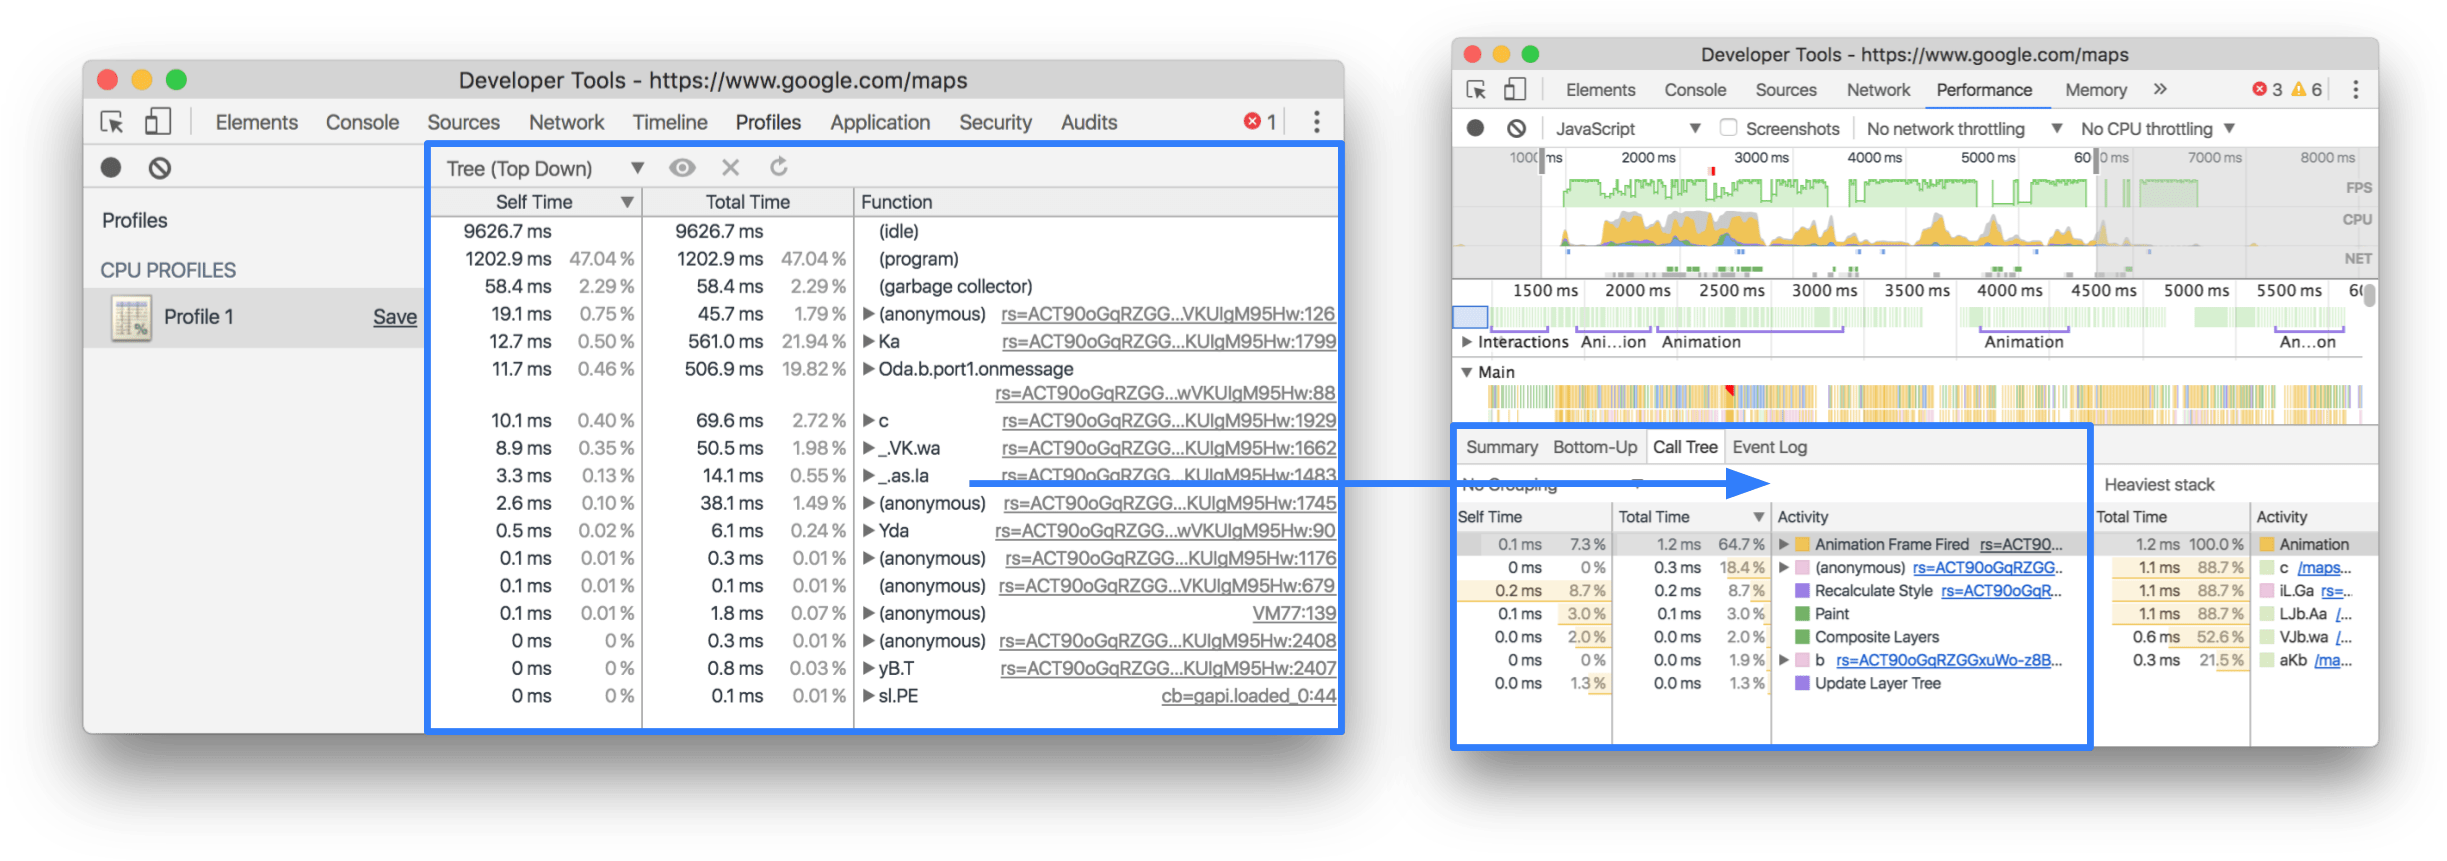
Task: Switch to the Timeline tab
Action: click(669, 122)
